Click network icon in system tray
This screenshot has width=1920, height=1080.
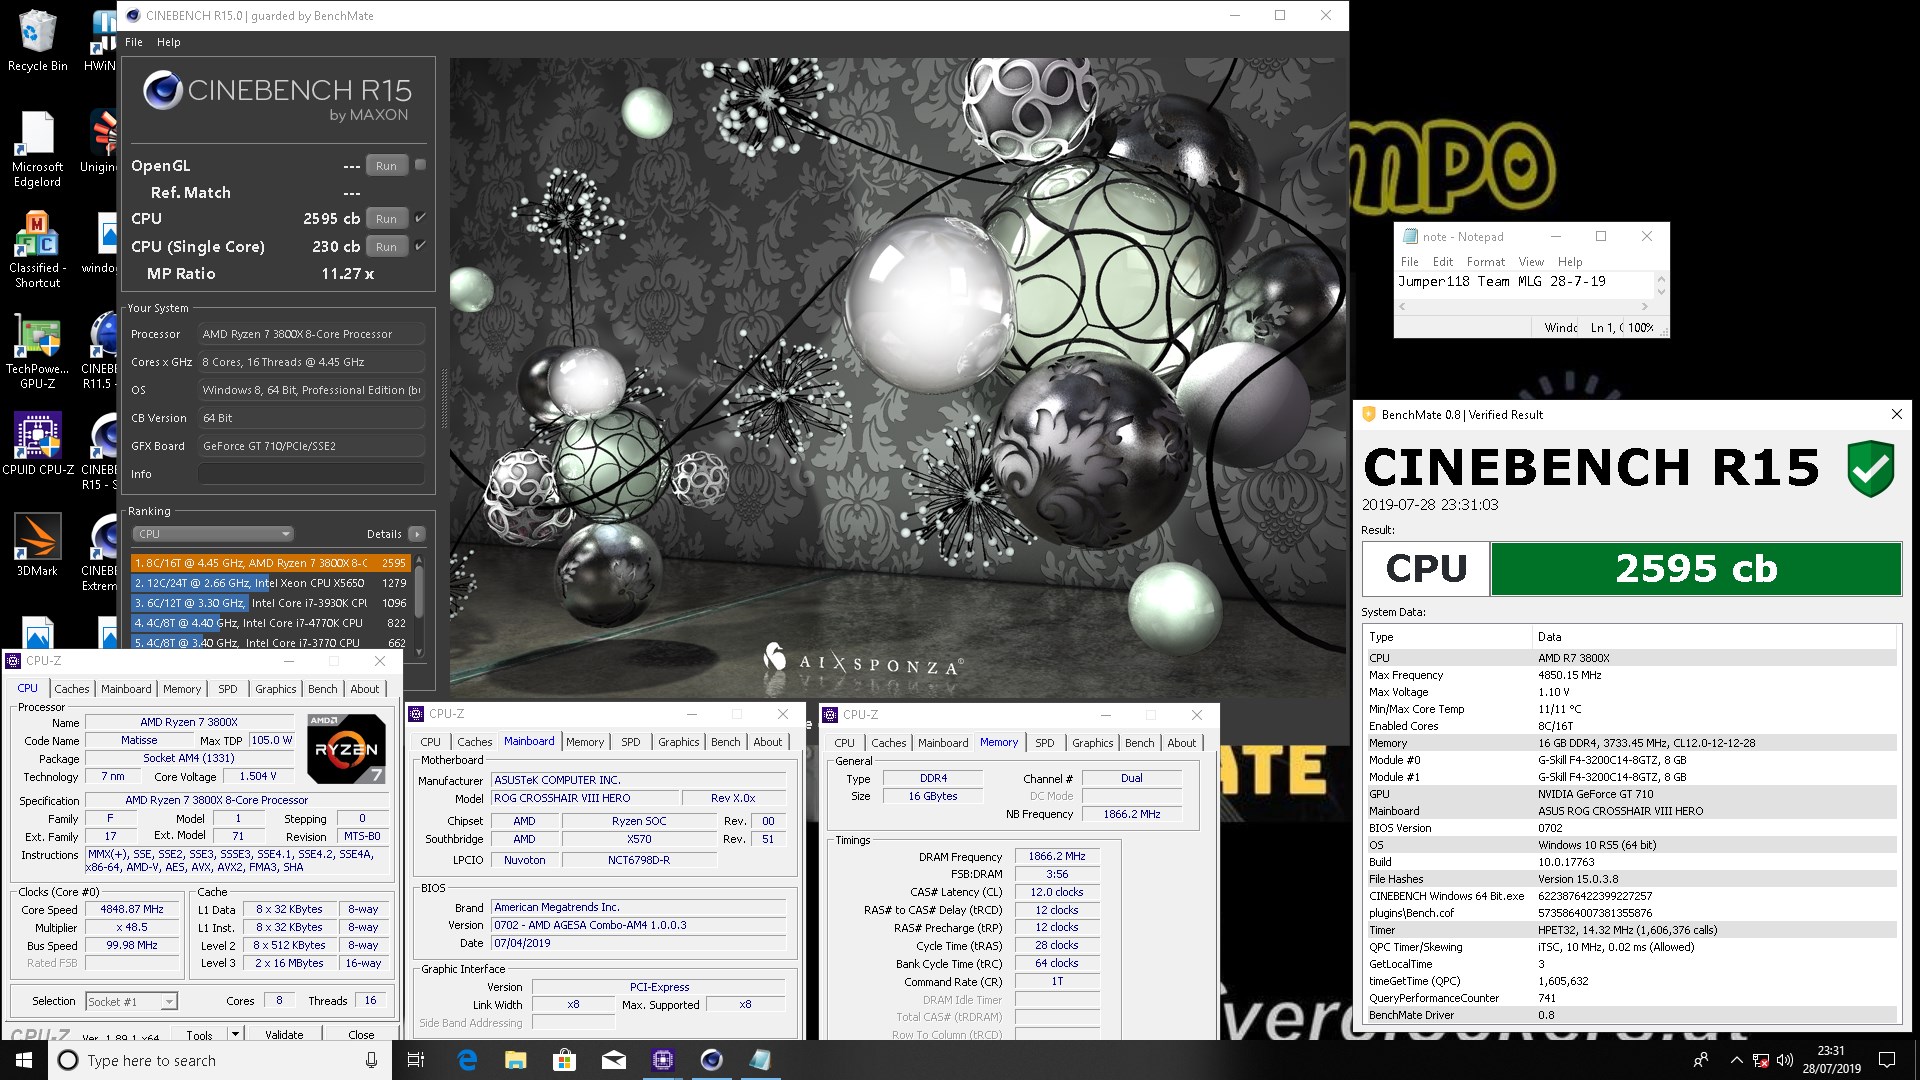pyautogui.click(x=1761, y=1060)
